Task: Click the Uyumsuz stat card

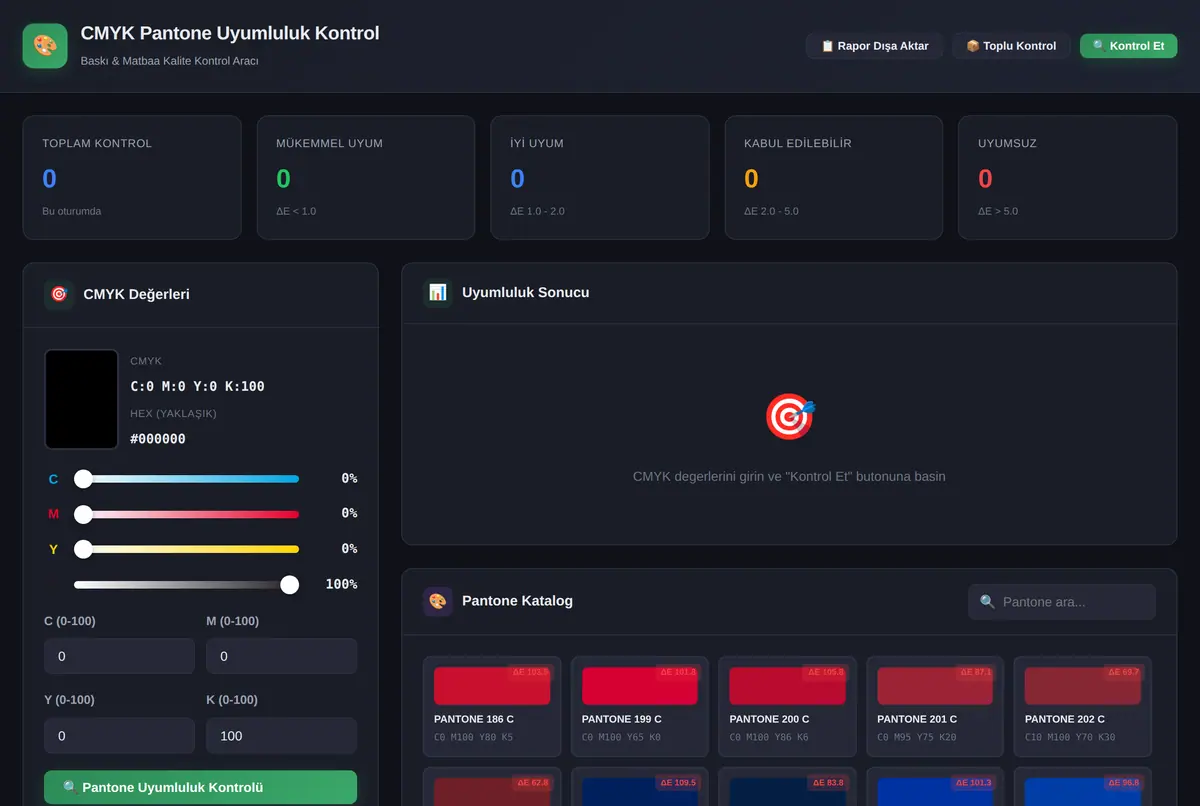Action: coord(1068,177)
